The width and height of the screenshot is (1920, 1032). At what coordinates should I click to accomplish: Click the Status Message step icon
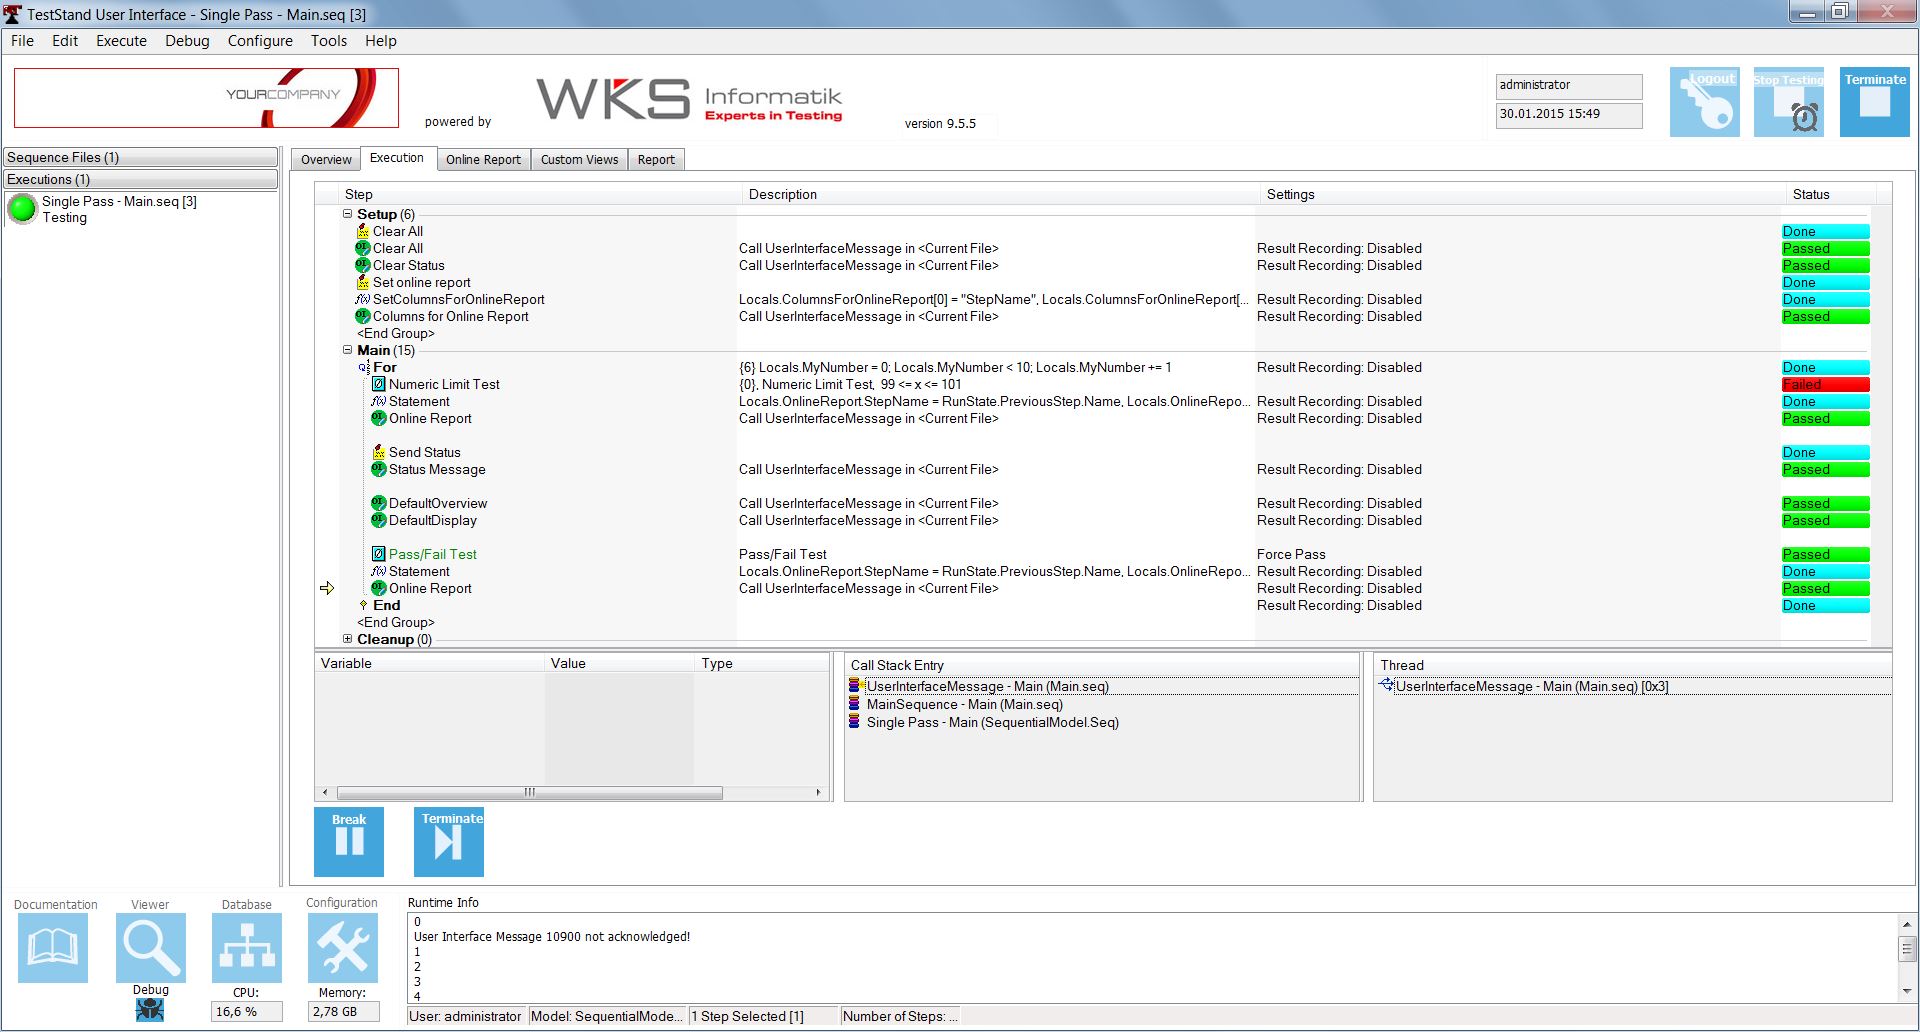pyautogui.click(x=379, y=469)
